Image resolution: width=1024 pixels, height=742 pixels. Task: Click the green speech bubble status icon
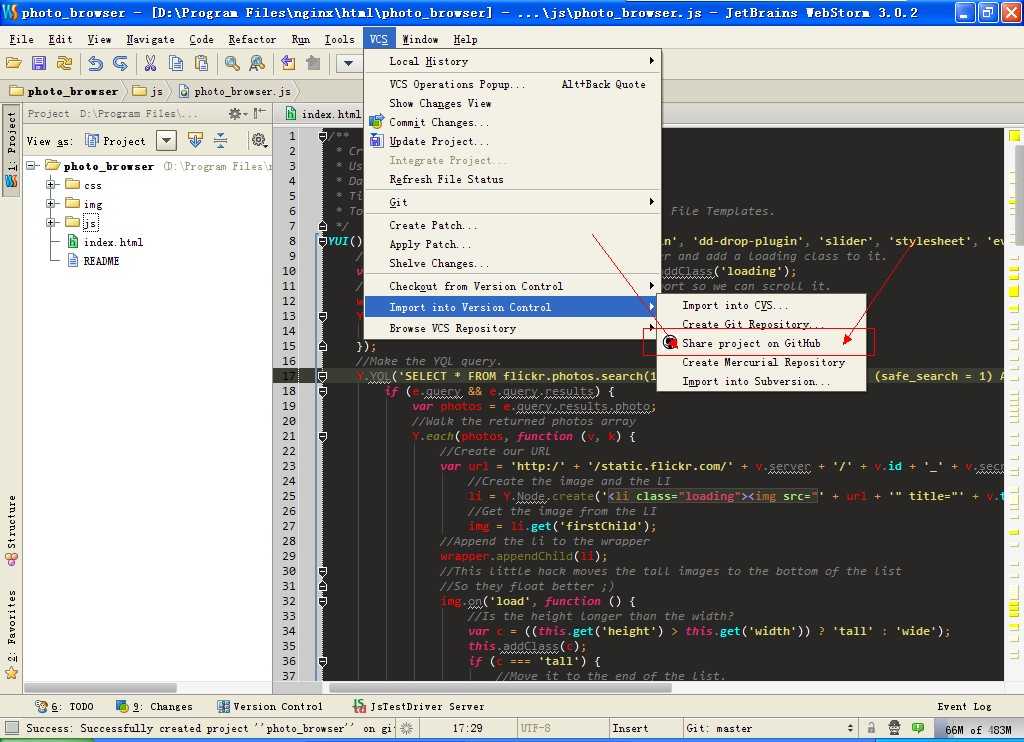(x=918, y=728)
